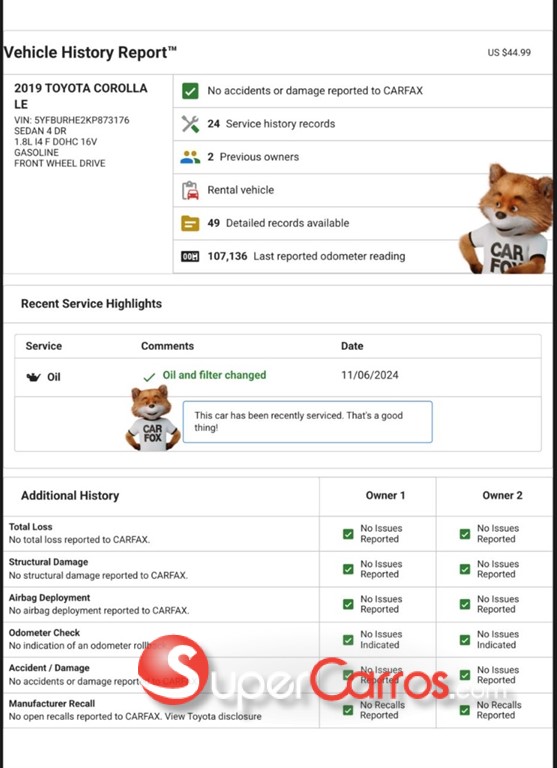Select the Owner 2 column header
This screenshot has height=768, width=557.
502,496
